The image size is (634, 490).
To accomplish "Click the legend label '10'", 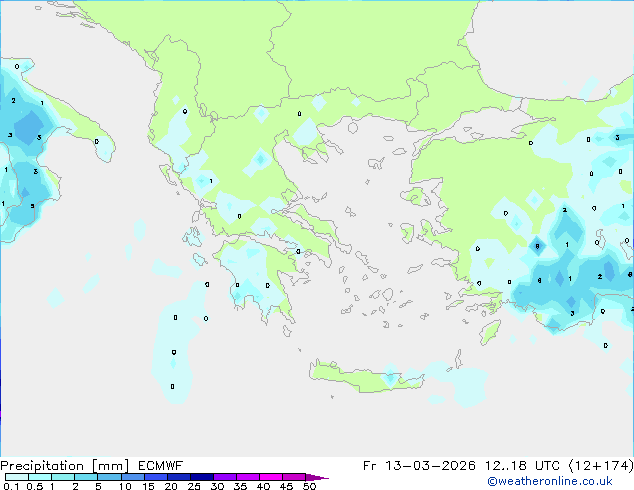I will pyautogui.click(x=125, y=486).
